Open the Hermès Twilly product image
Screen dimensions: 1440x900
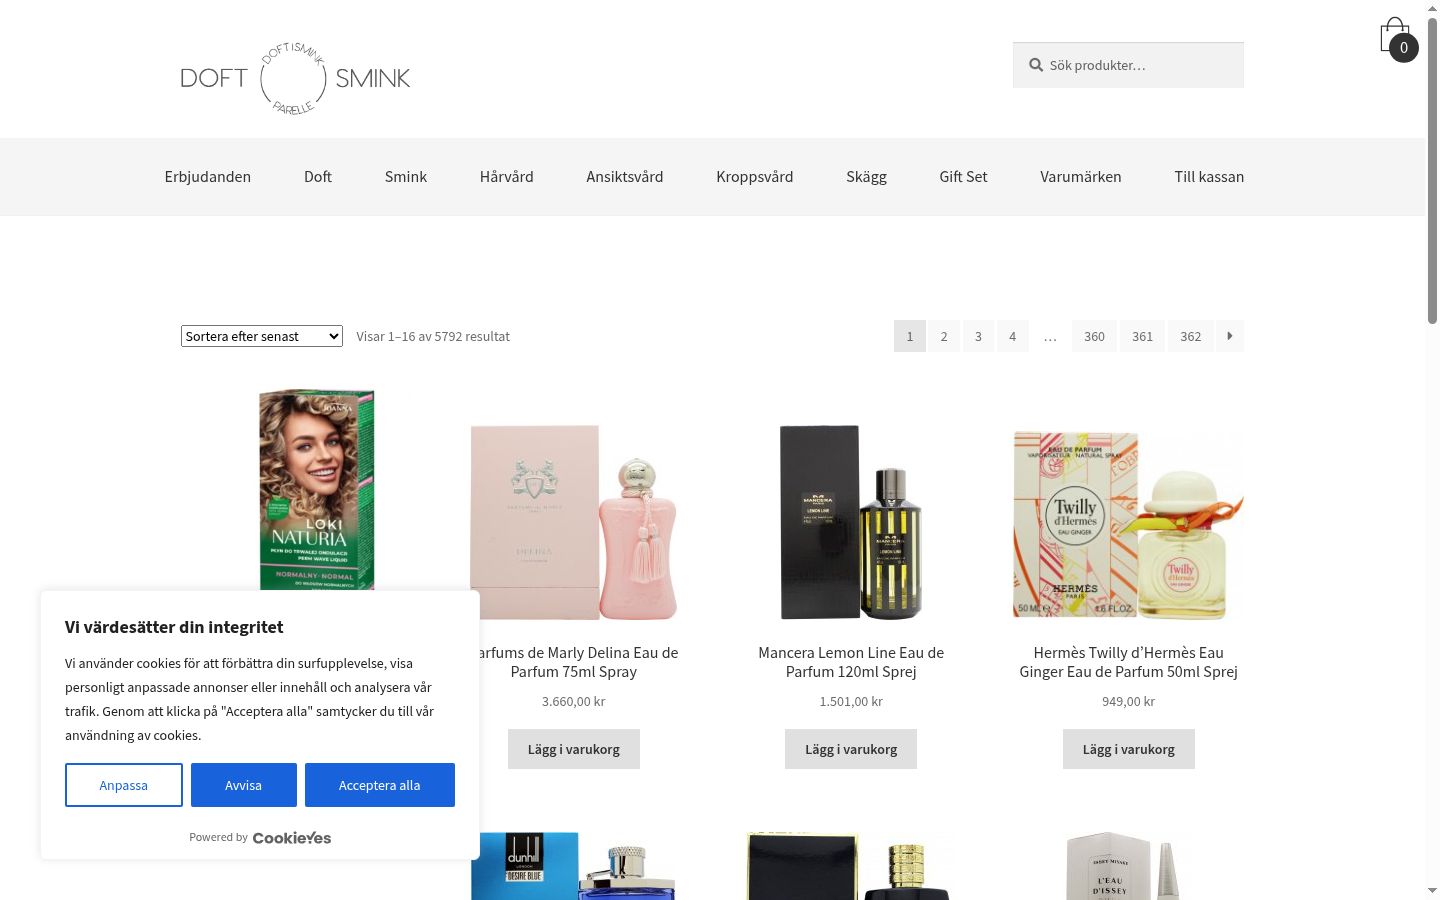pyautogui.click(x=1129, y=522)
